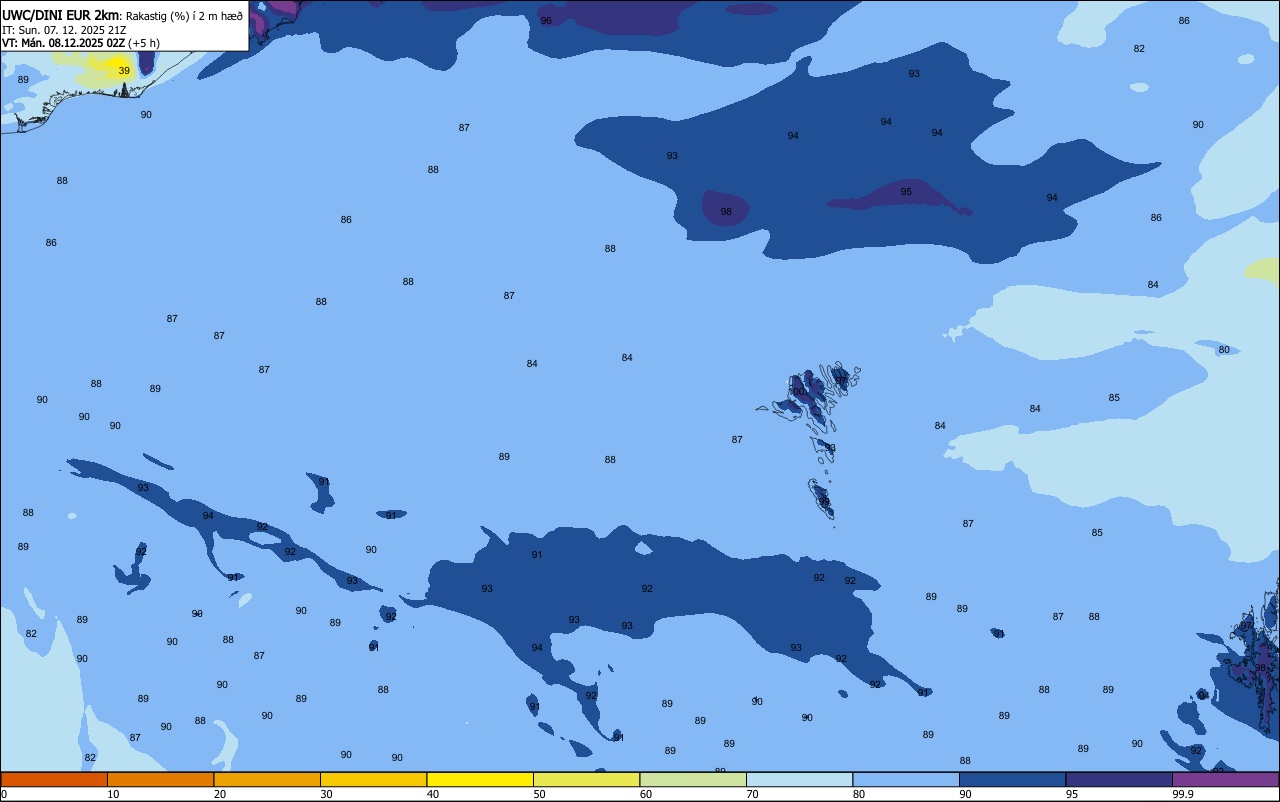
Task: Click the '96' value at the top of the map
Action: click(x=546, y=21)
